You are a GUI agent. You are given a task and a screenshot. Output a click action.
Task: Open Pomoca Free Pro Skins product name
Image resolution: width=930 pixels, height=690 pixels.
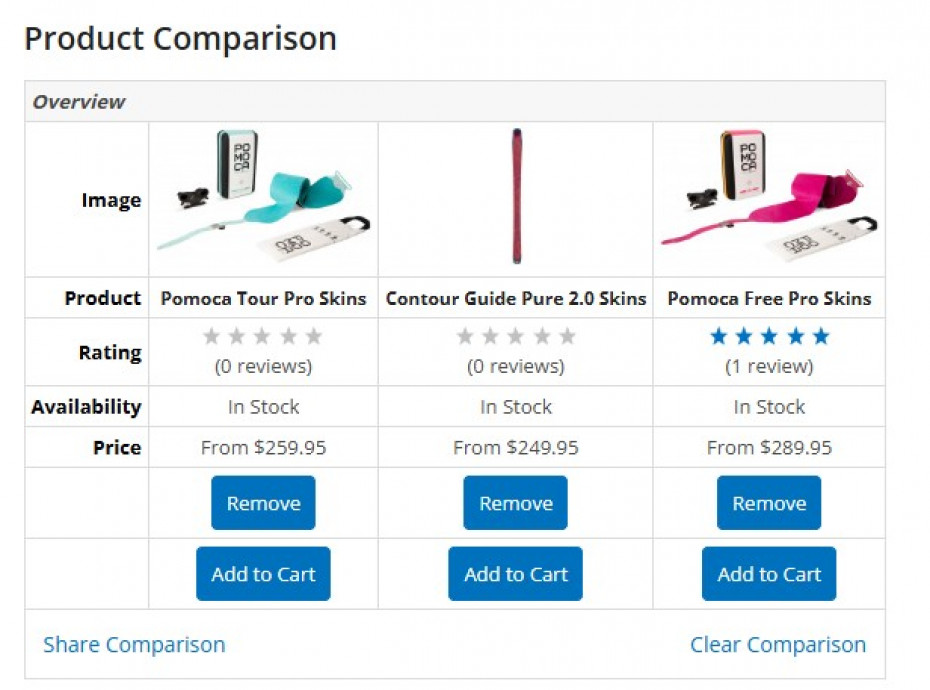[x=769, y=298]
